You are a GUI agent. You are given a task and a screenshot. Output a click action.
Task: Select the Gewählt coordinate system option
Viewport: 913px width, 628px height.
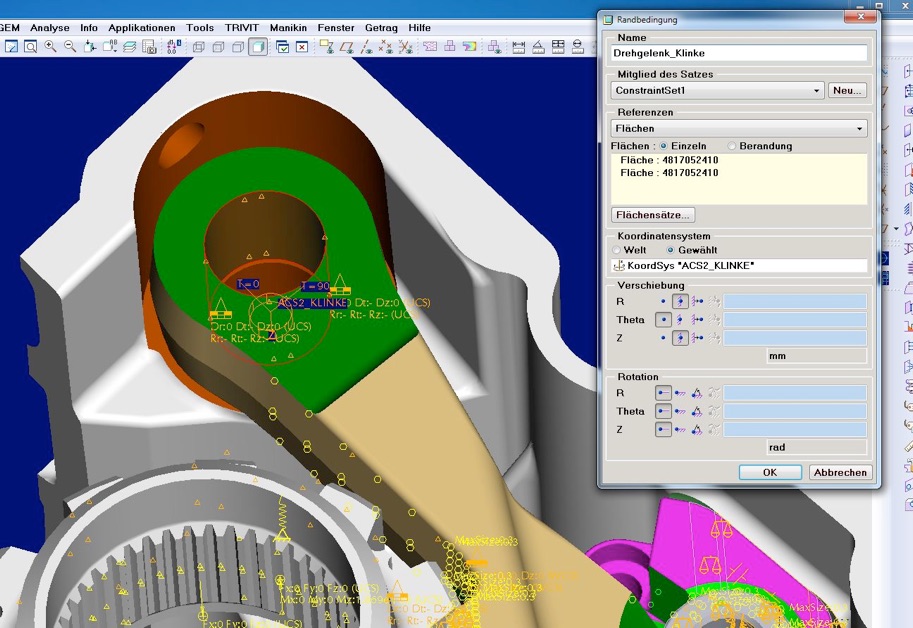click(671, 250)
